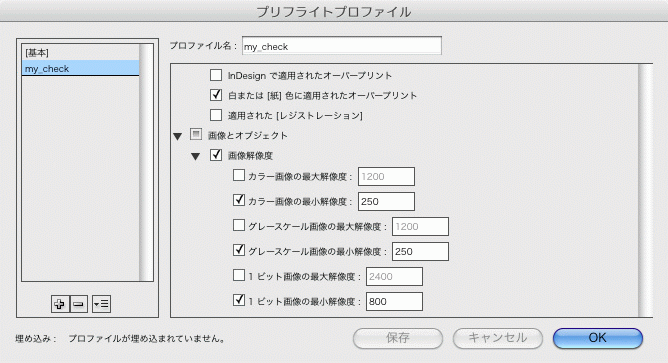Viewport: 668px width, 363px height.
Task: Enable カラー画像の最大解像度 checkbox
Action: point(239,175)
